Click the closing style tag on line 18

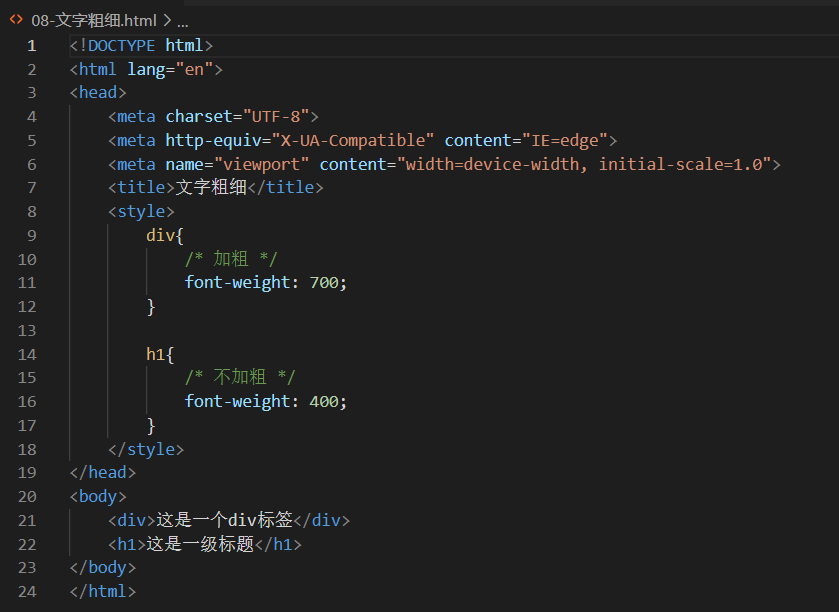point(146,449)
